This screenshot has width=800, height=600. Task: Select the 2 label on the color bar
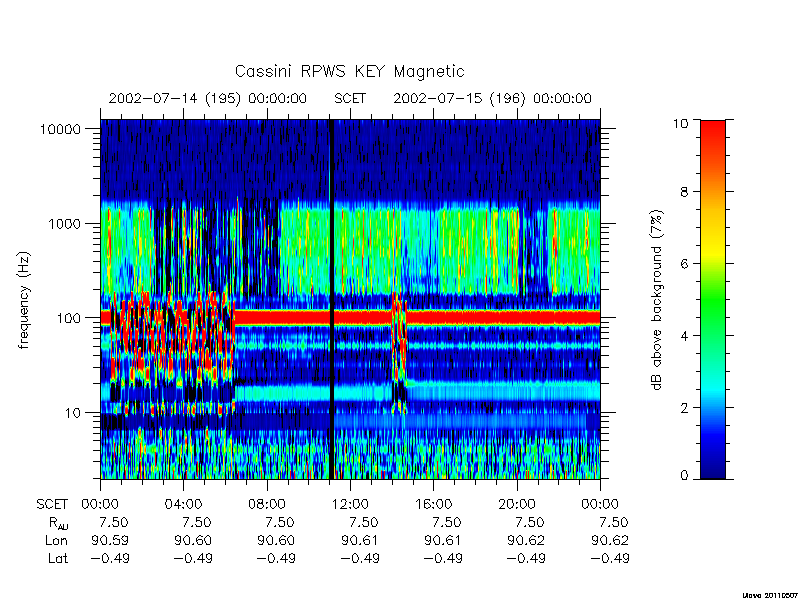click(685, 408)
